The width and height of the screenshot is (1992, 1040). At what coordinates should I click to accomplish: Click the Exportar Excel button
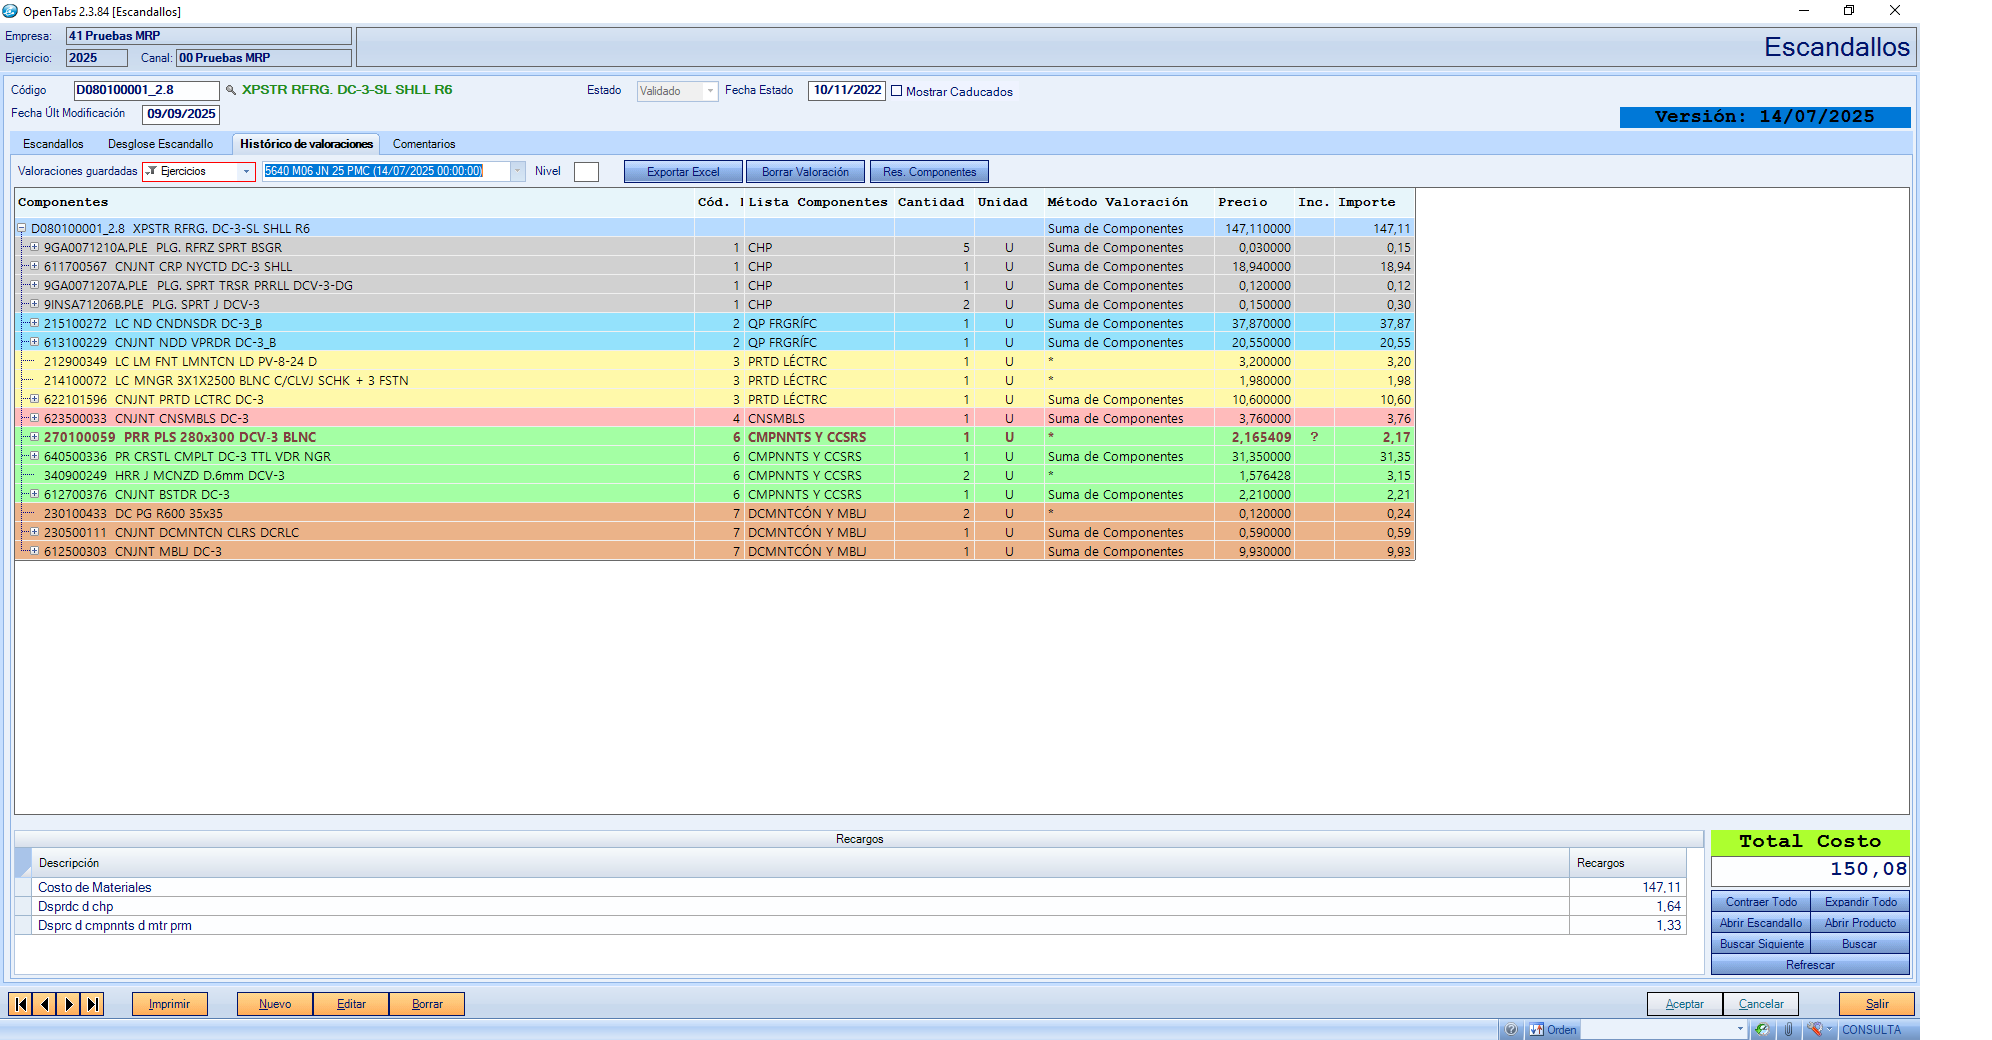click(683, 172)
